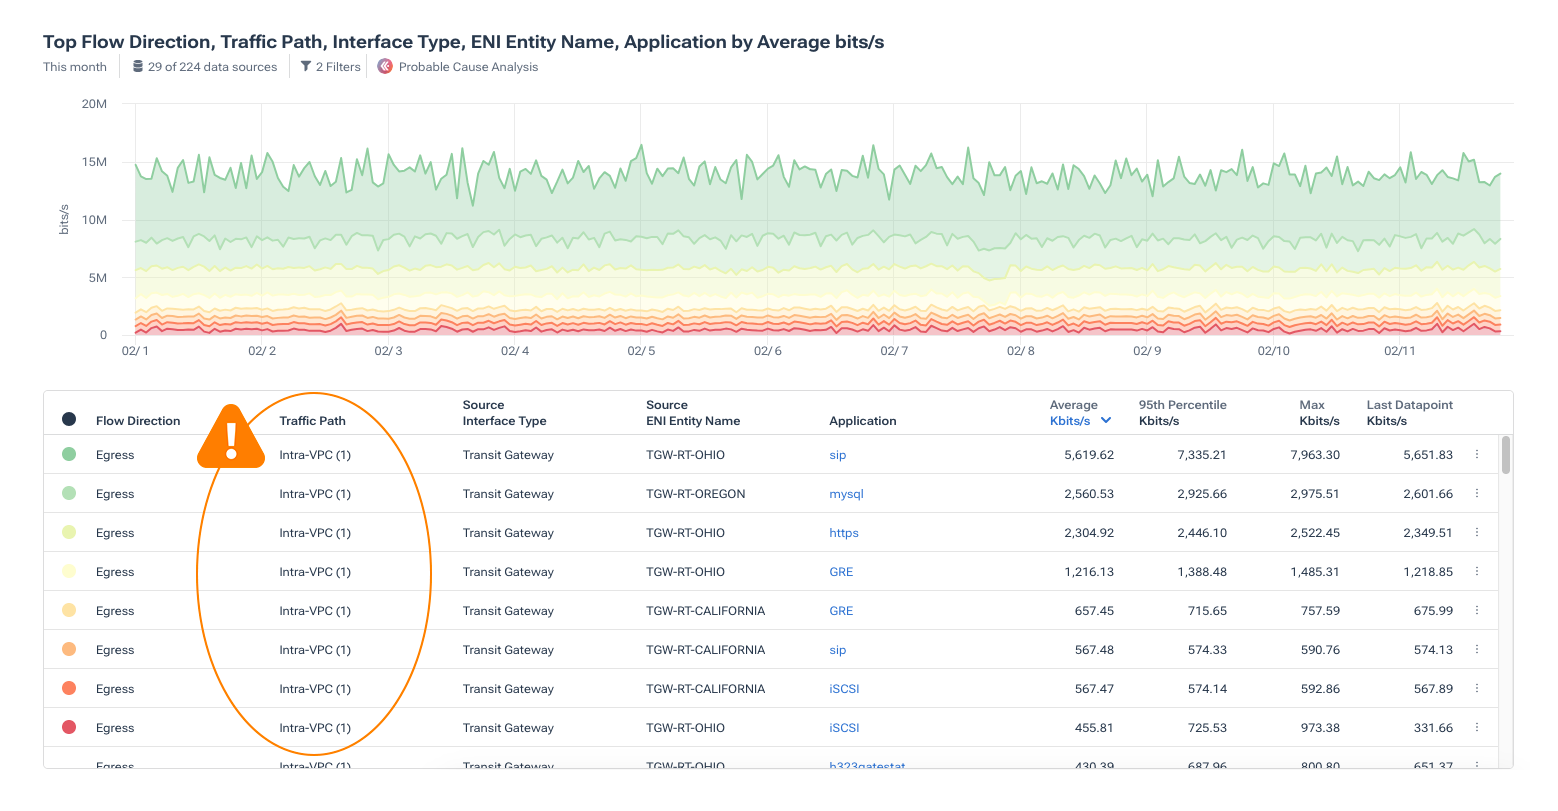The image size is (1558, 811).
Task: Click average value '5,619.62'
Action: coord(1089,455)
